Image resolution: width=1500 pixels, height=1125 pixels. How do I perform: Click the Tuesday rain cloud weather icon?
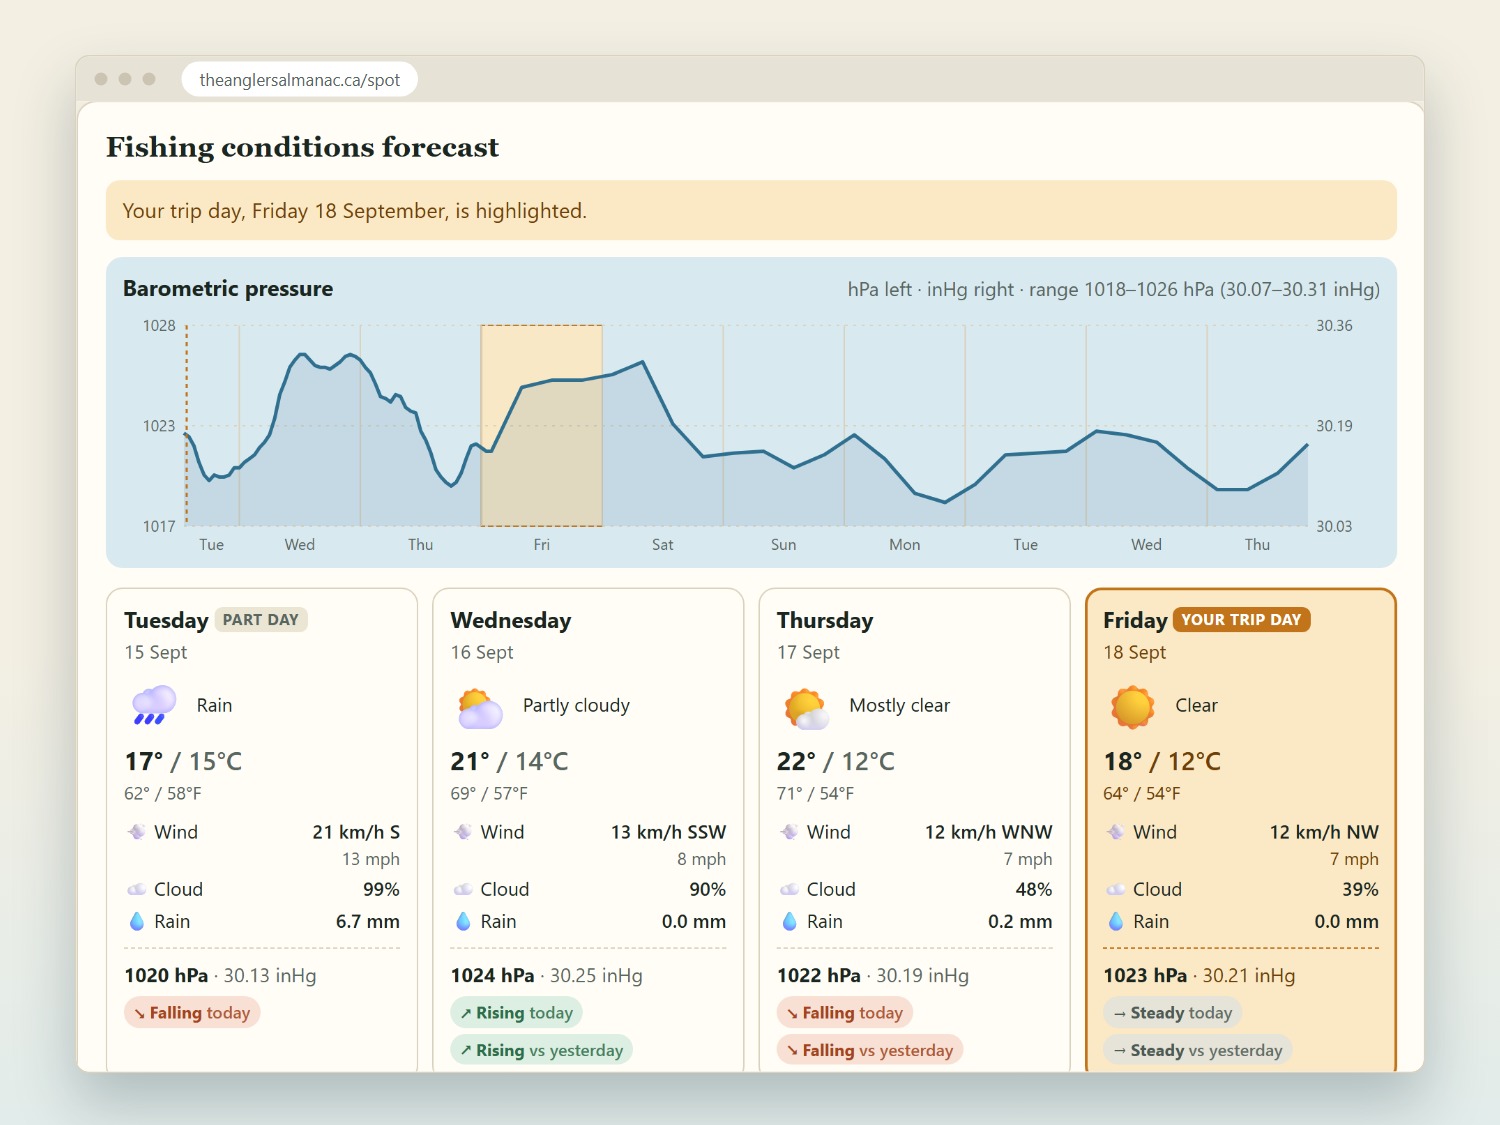pyautogui.click(x=154, y=705)
